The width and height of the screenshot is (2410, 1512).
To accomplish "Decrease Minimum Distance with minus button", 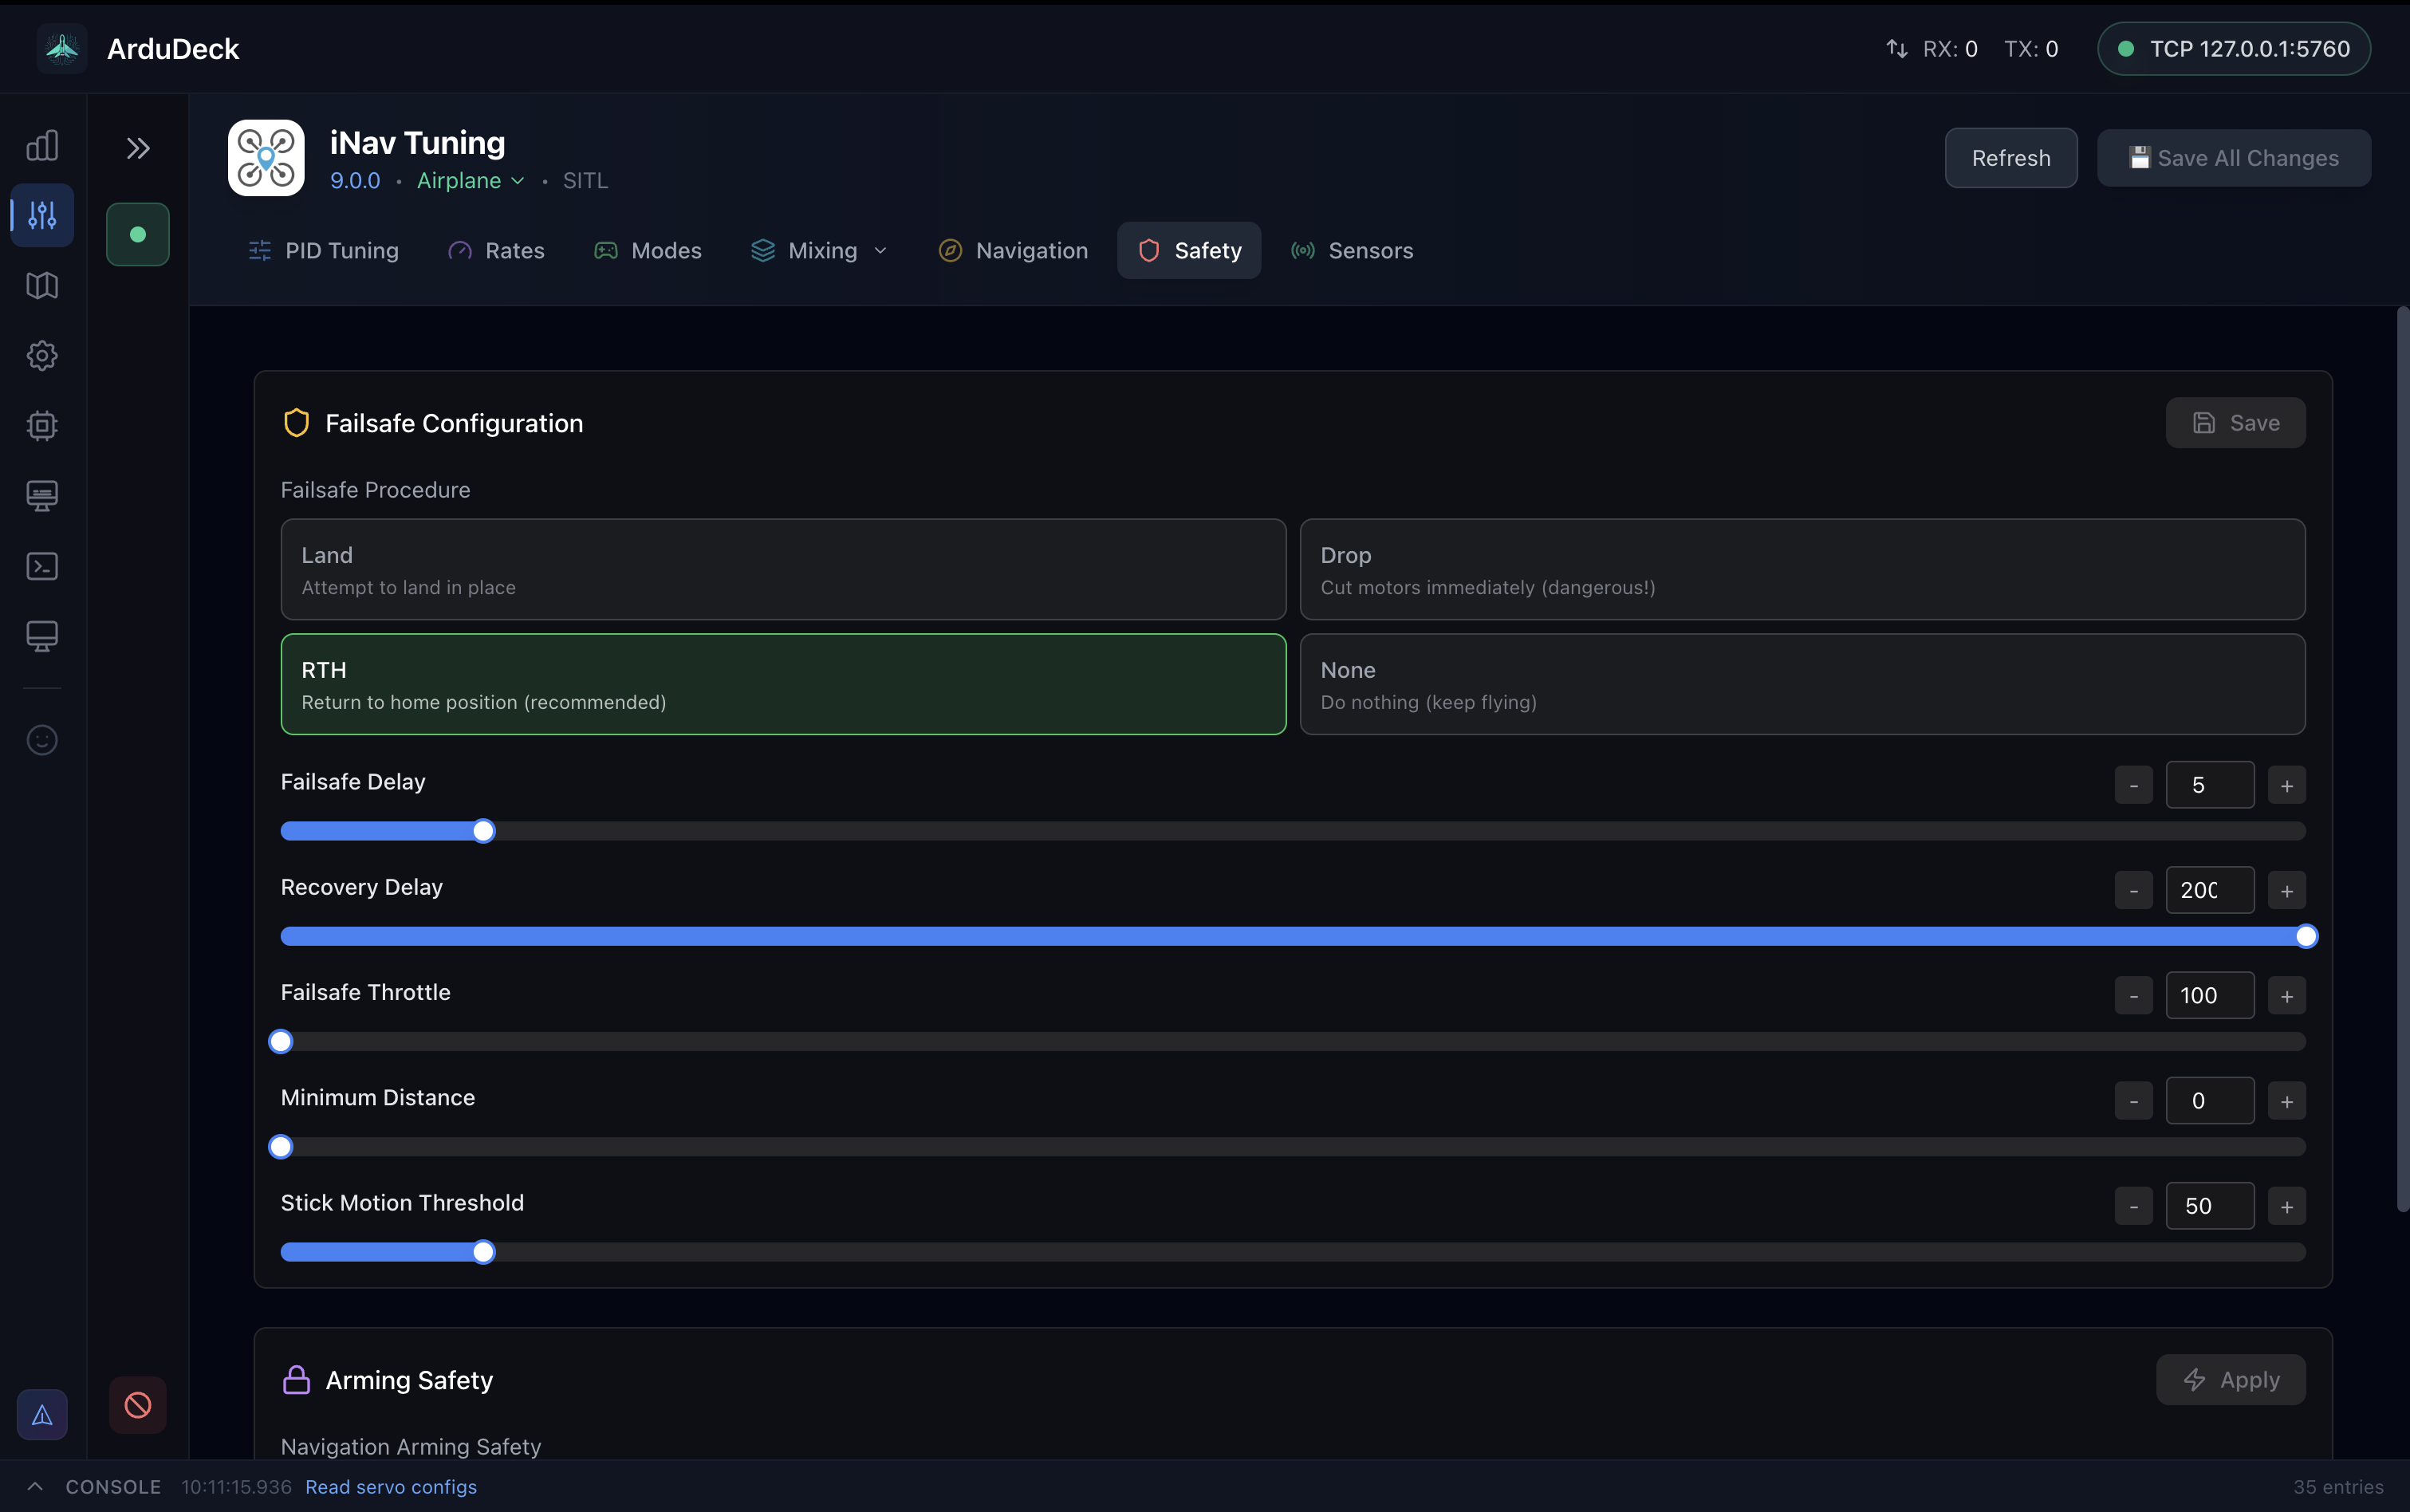I will (x=2133, y=1101).
